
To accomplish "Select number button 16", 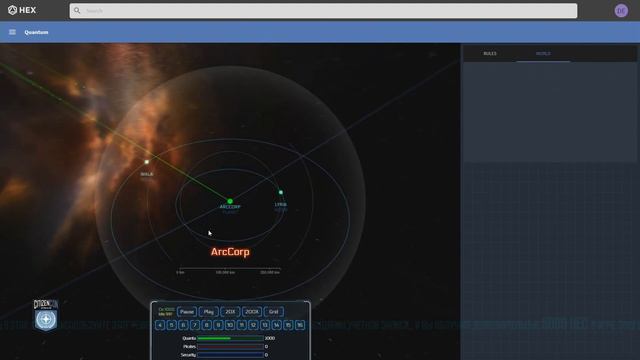I will tap(300, 325).
